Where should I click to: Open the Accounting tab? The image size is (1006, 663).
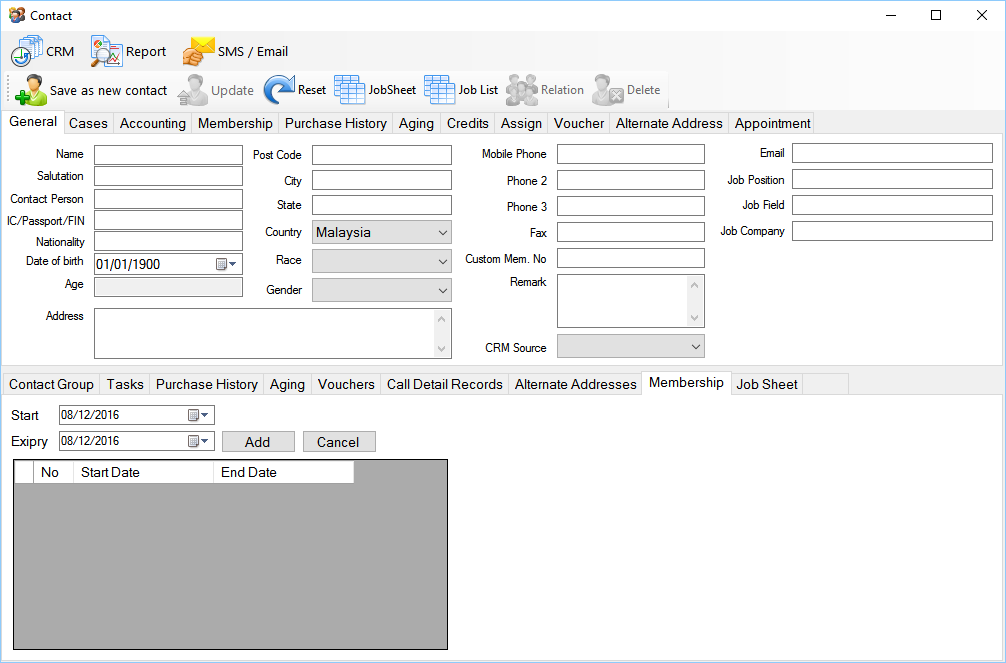[153, 123]
